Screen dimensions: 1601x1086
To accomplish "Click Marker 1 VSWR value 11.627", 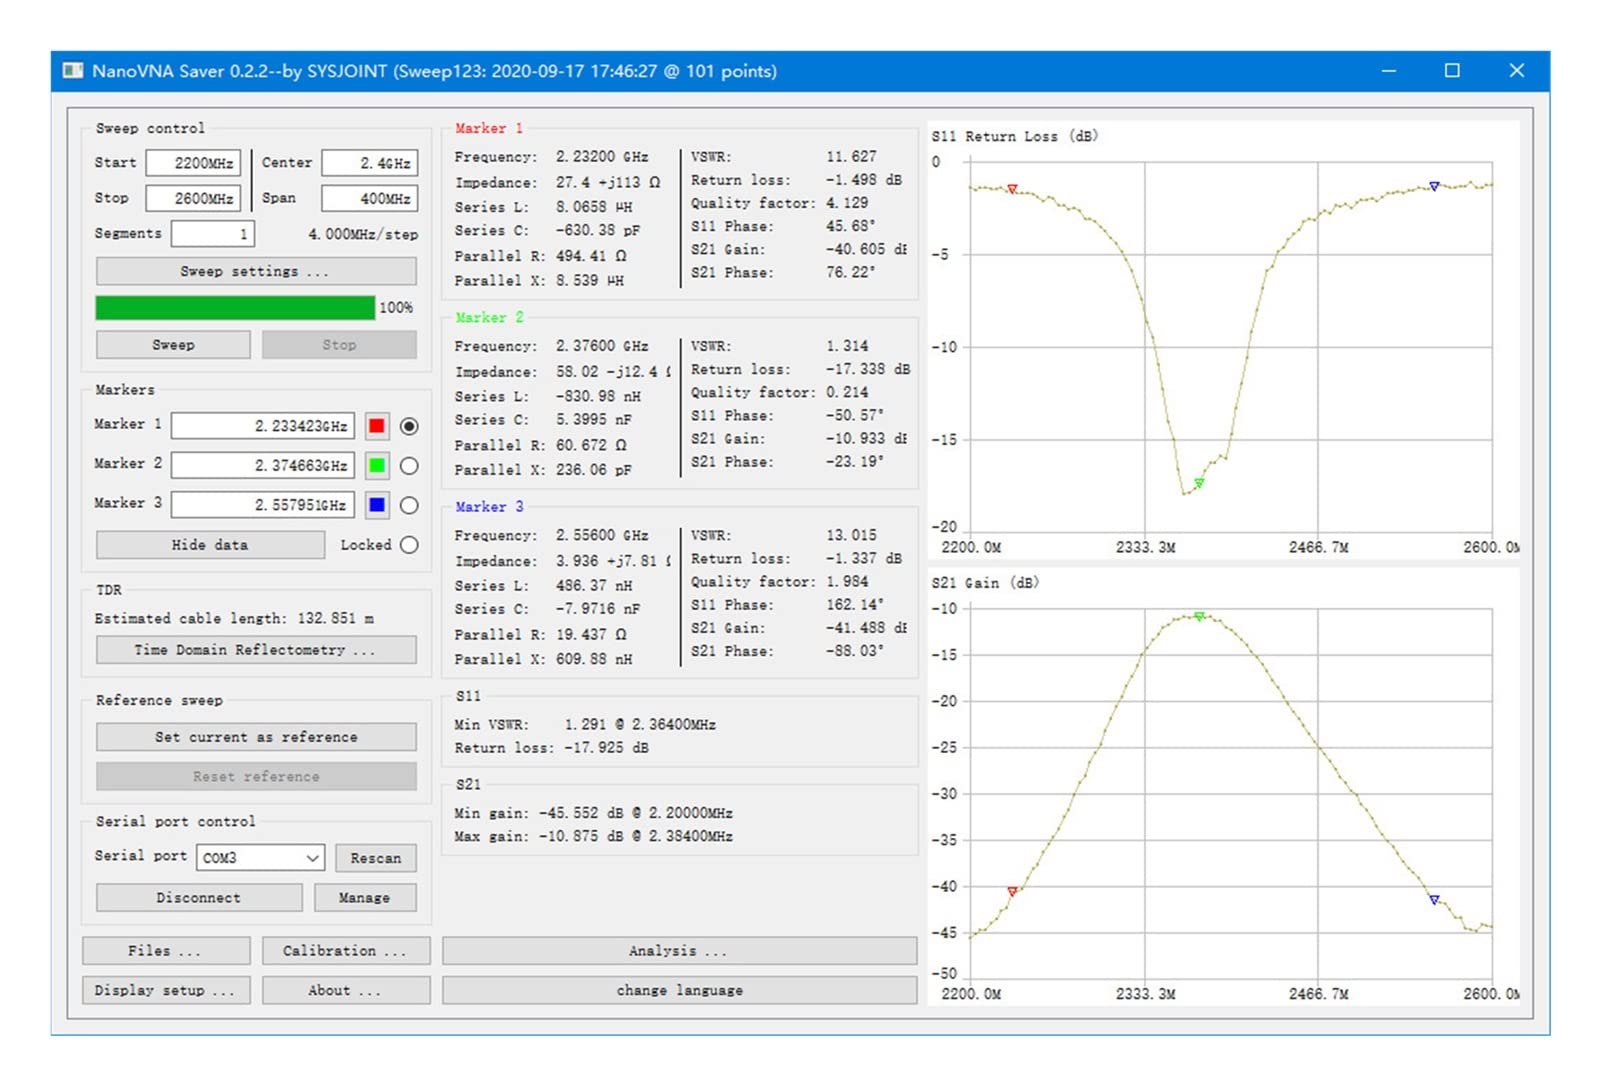I will 851,156.
